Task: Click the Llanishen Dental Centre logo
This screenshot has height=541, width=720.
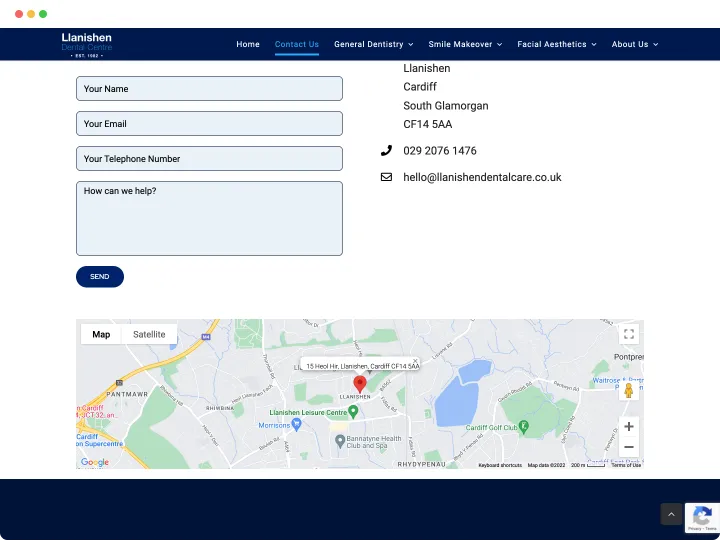Action: click(x=87, y=45)
